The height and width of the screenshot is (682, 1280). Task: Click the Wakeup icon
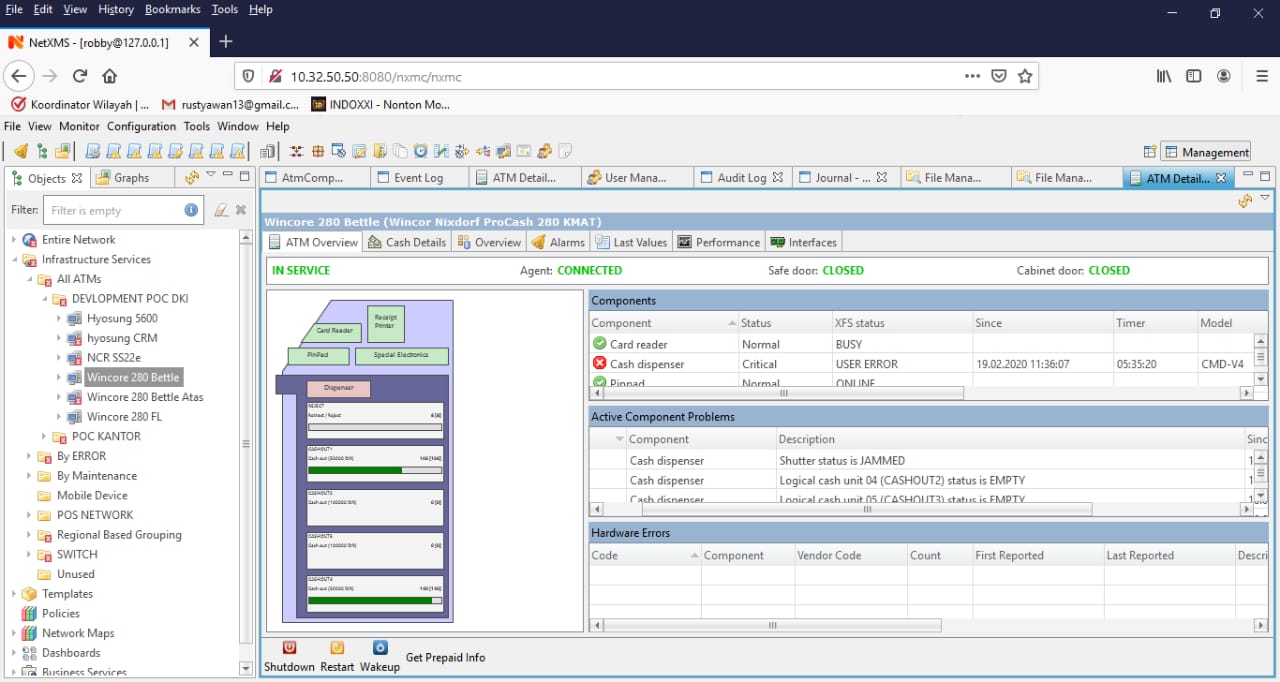(380, 647)
